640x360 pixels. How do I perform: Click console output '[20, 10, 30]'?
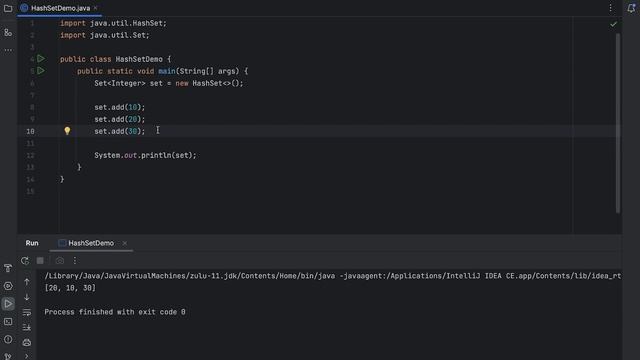point(70,288)
